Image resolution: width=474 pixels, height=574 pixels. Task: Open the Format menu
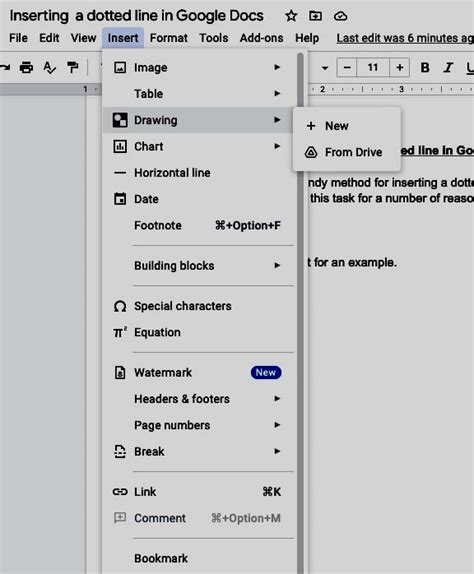[x=168, y=38]
